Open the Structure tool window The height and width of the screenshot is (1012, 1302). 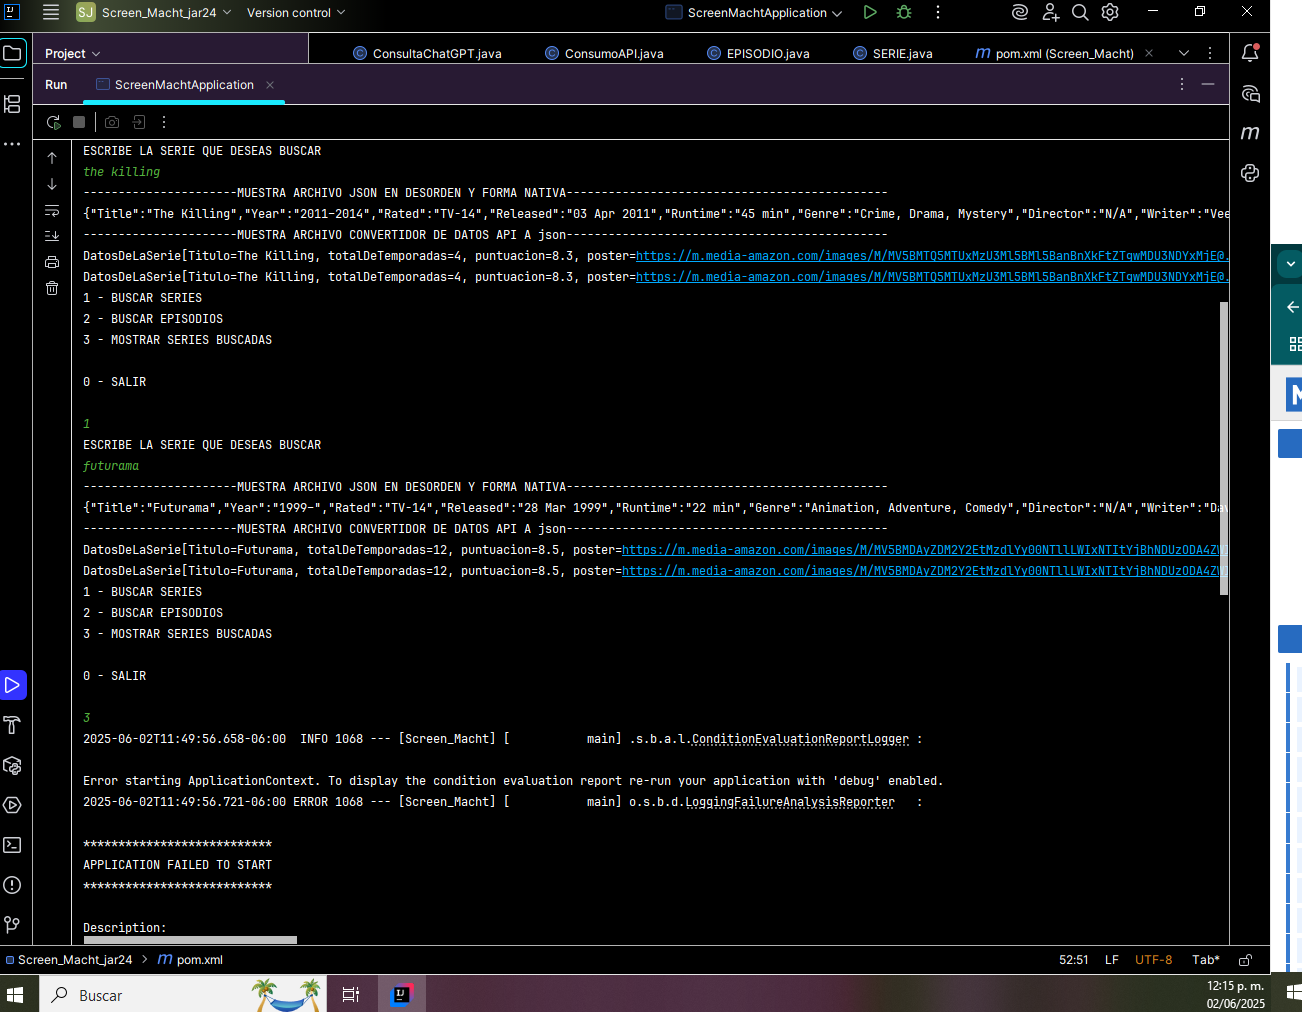tap(12, 104)
